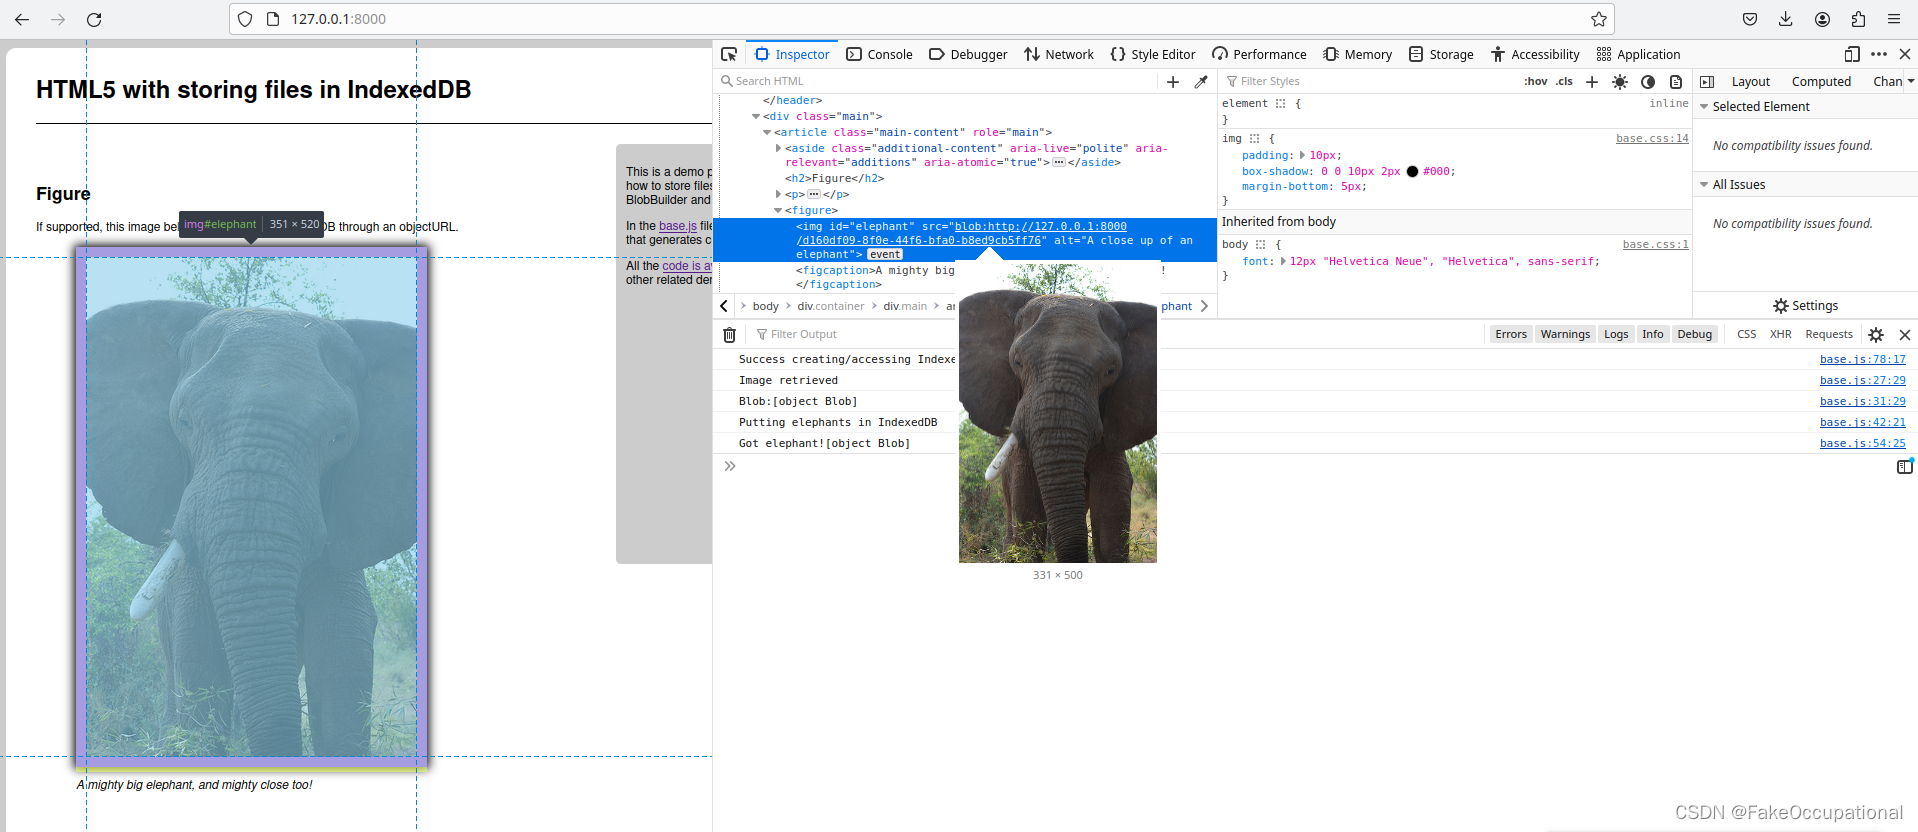Open console settings gear icon
The image size is (1918, 832).
(1876, 335)
